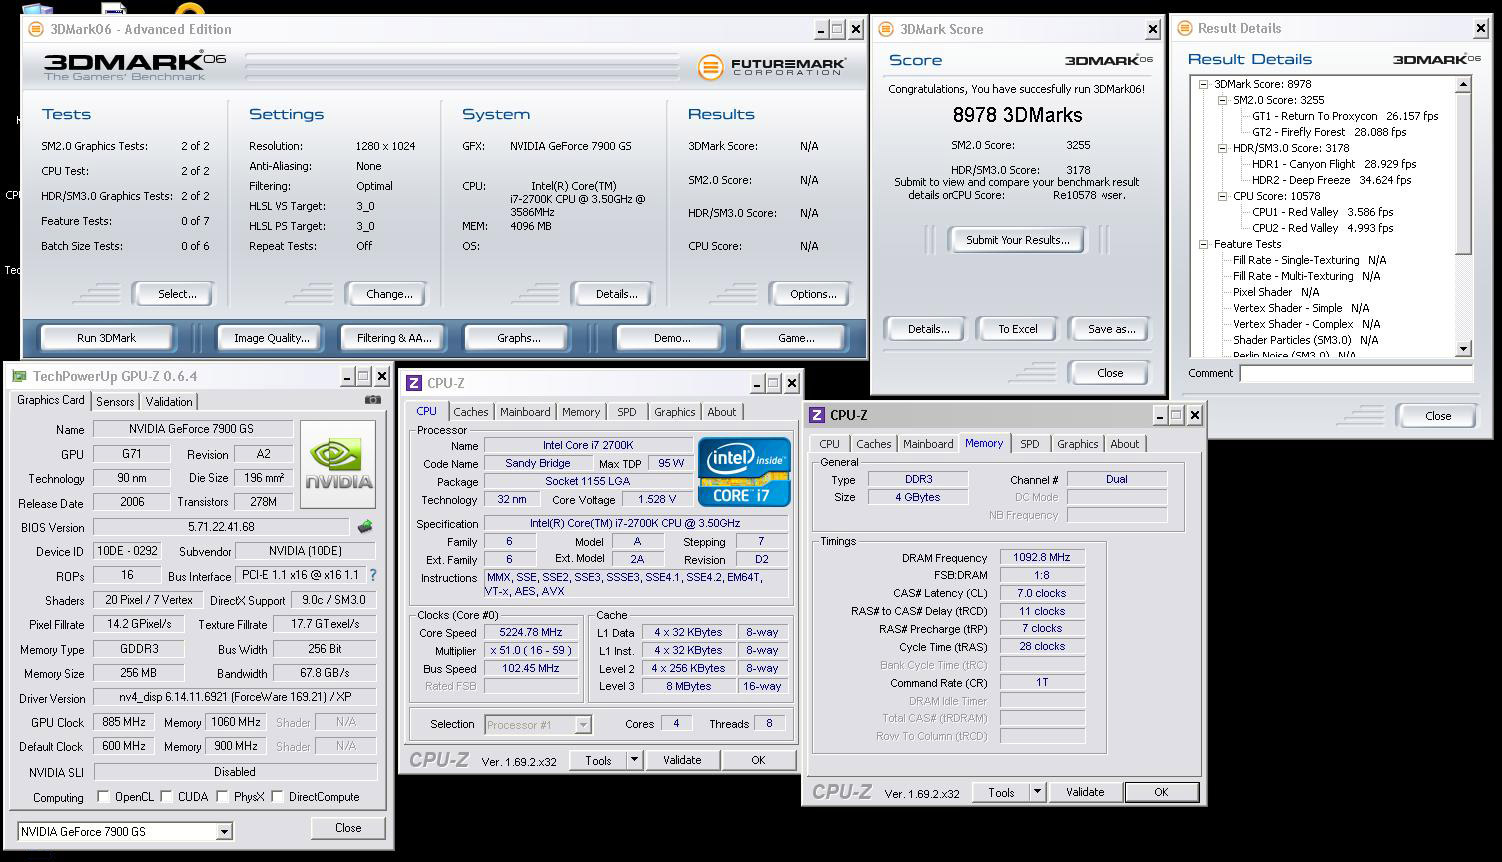The width and height of the screenshot is (1502, 862).
Task: Open the Mainboard tab in the CPU-Z processor window
Action: point(525,412)
